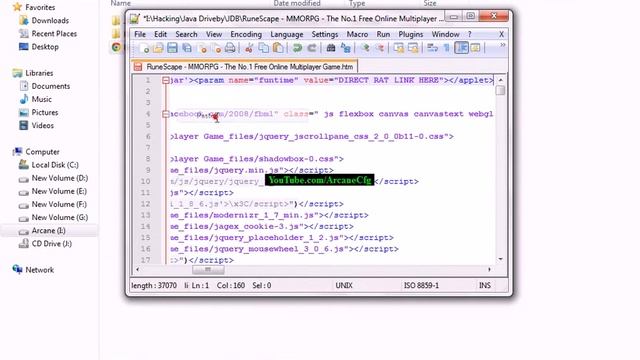The height and width of the screenshot is (360, 640).
Task: Click the Open file toolbar icon
Action: 158,48
